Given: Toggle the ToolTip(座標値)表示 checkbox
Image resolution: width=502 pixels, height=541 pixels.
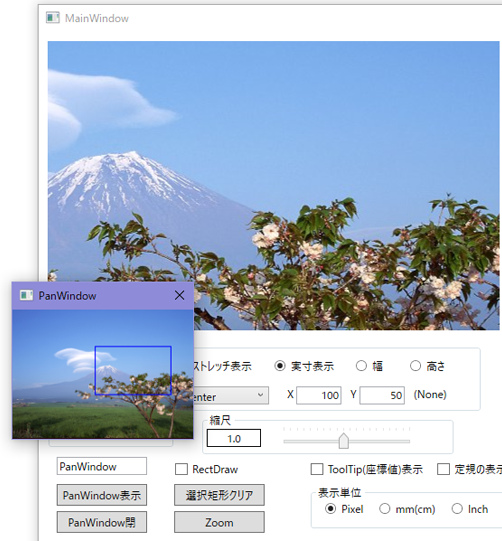Looking at the screenshot, I should tap(317, 469).
